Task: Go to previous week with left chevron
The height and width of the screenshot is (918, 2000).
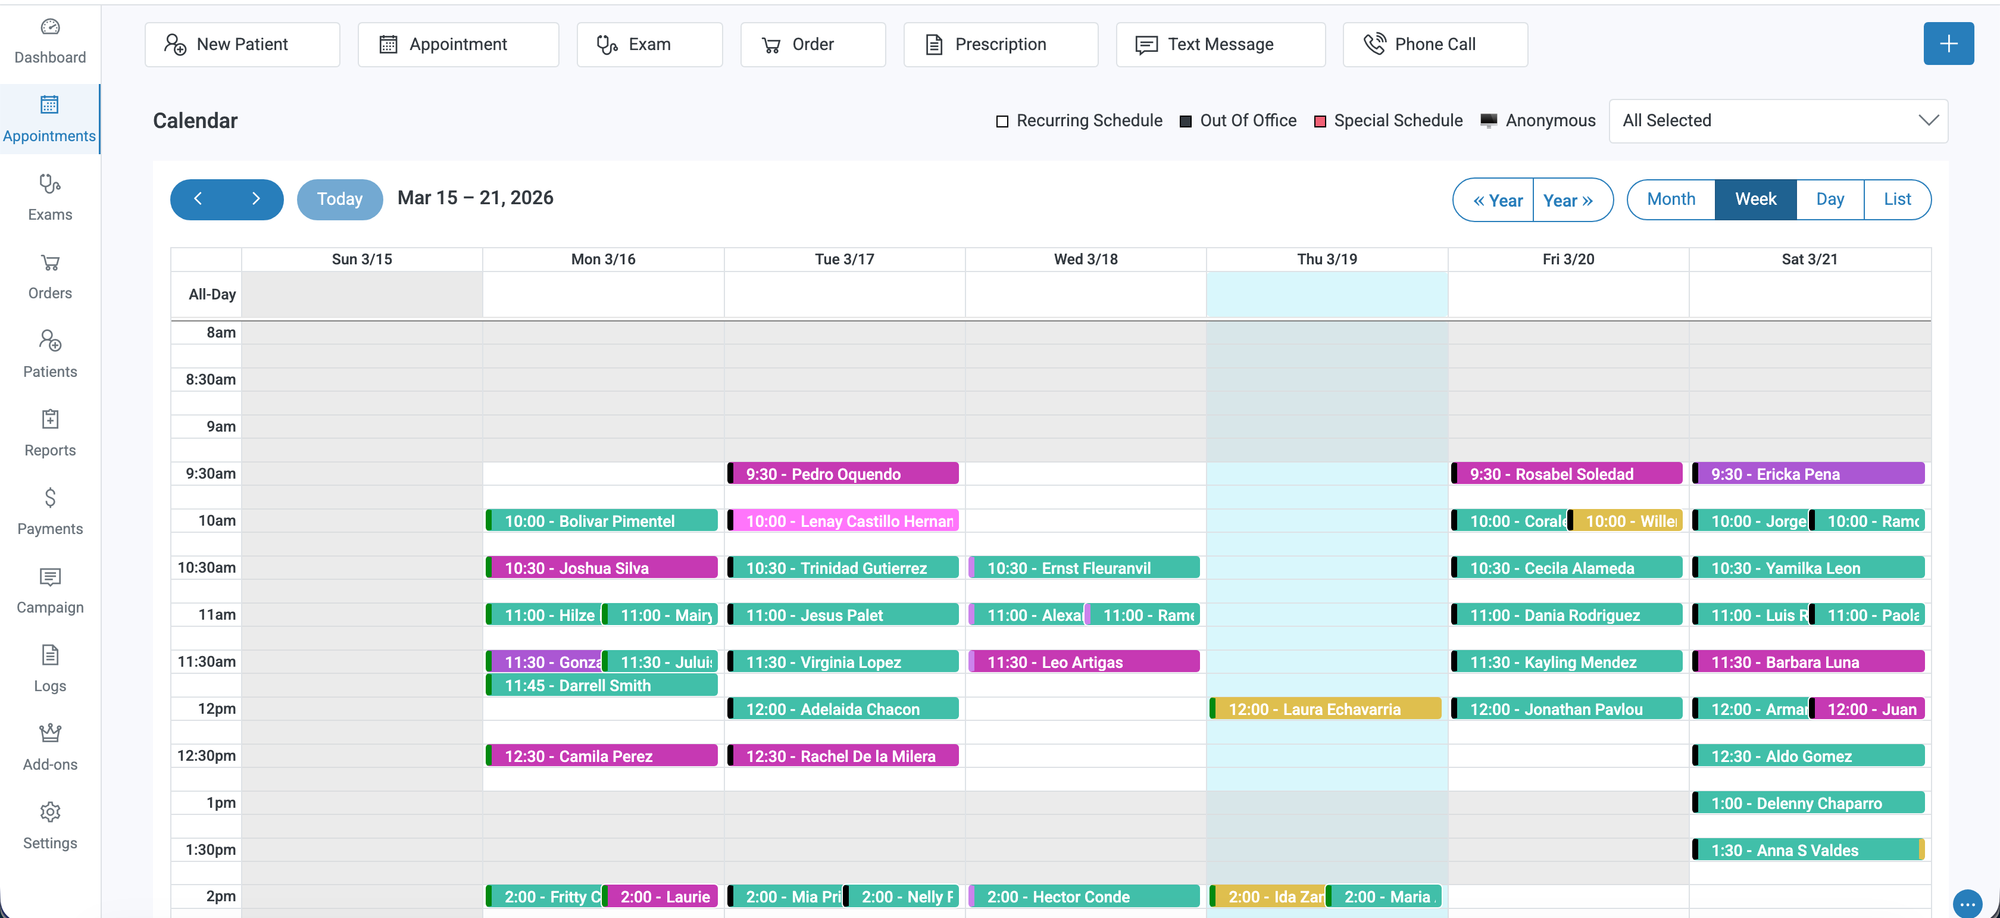Action: coord(198,199)
